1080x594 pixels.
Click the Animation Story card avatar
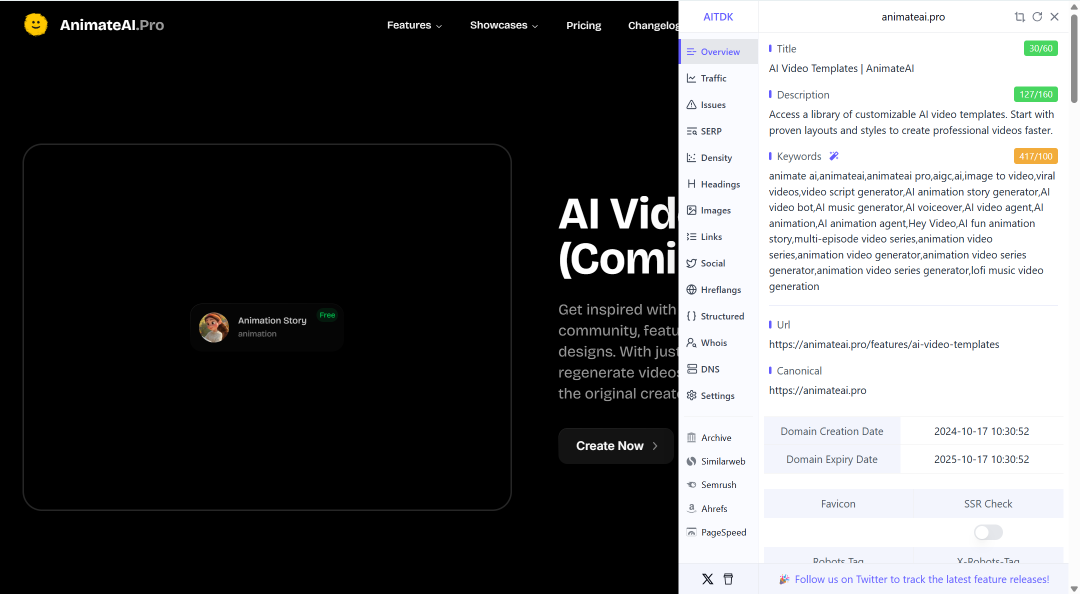pos(214,327)
